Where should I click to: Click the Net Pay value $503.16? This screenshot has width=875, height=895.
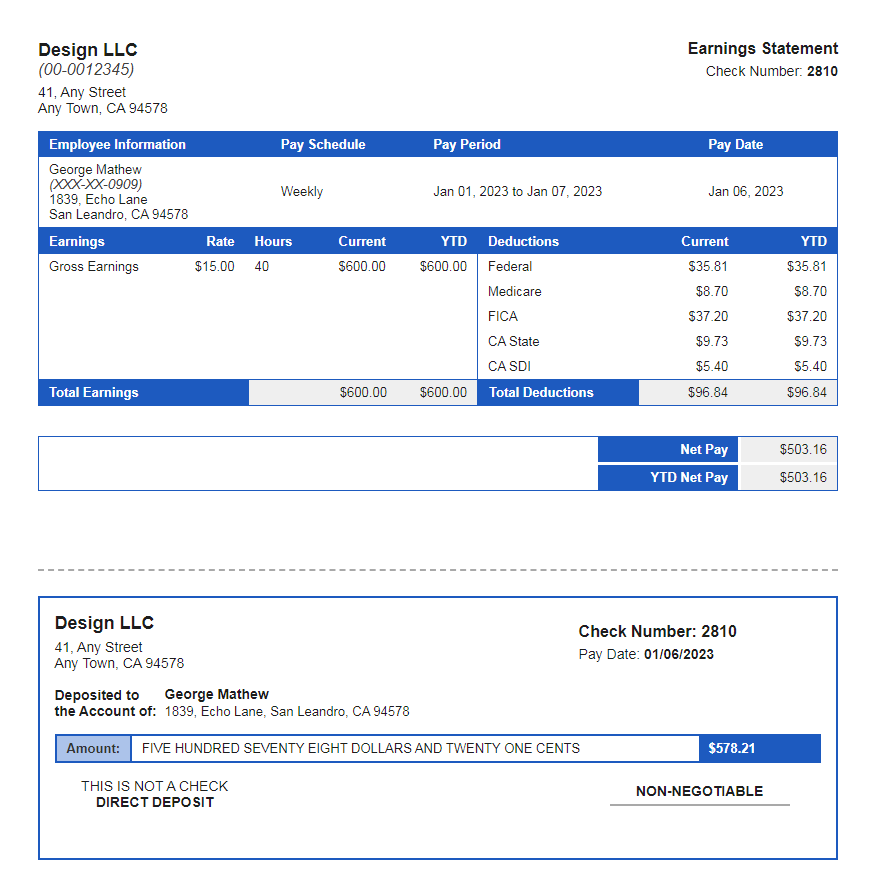click(x=803, y=449)
